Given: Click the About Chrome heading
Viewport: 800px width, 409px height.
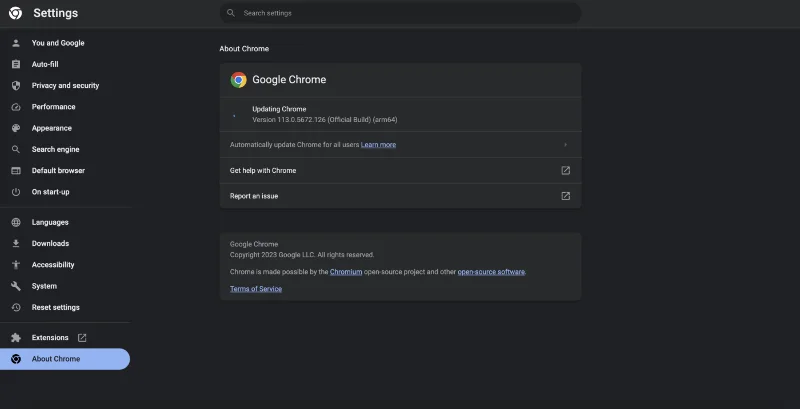Looking at the screenshot, I should [244, 48].
